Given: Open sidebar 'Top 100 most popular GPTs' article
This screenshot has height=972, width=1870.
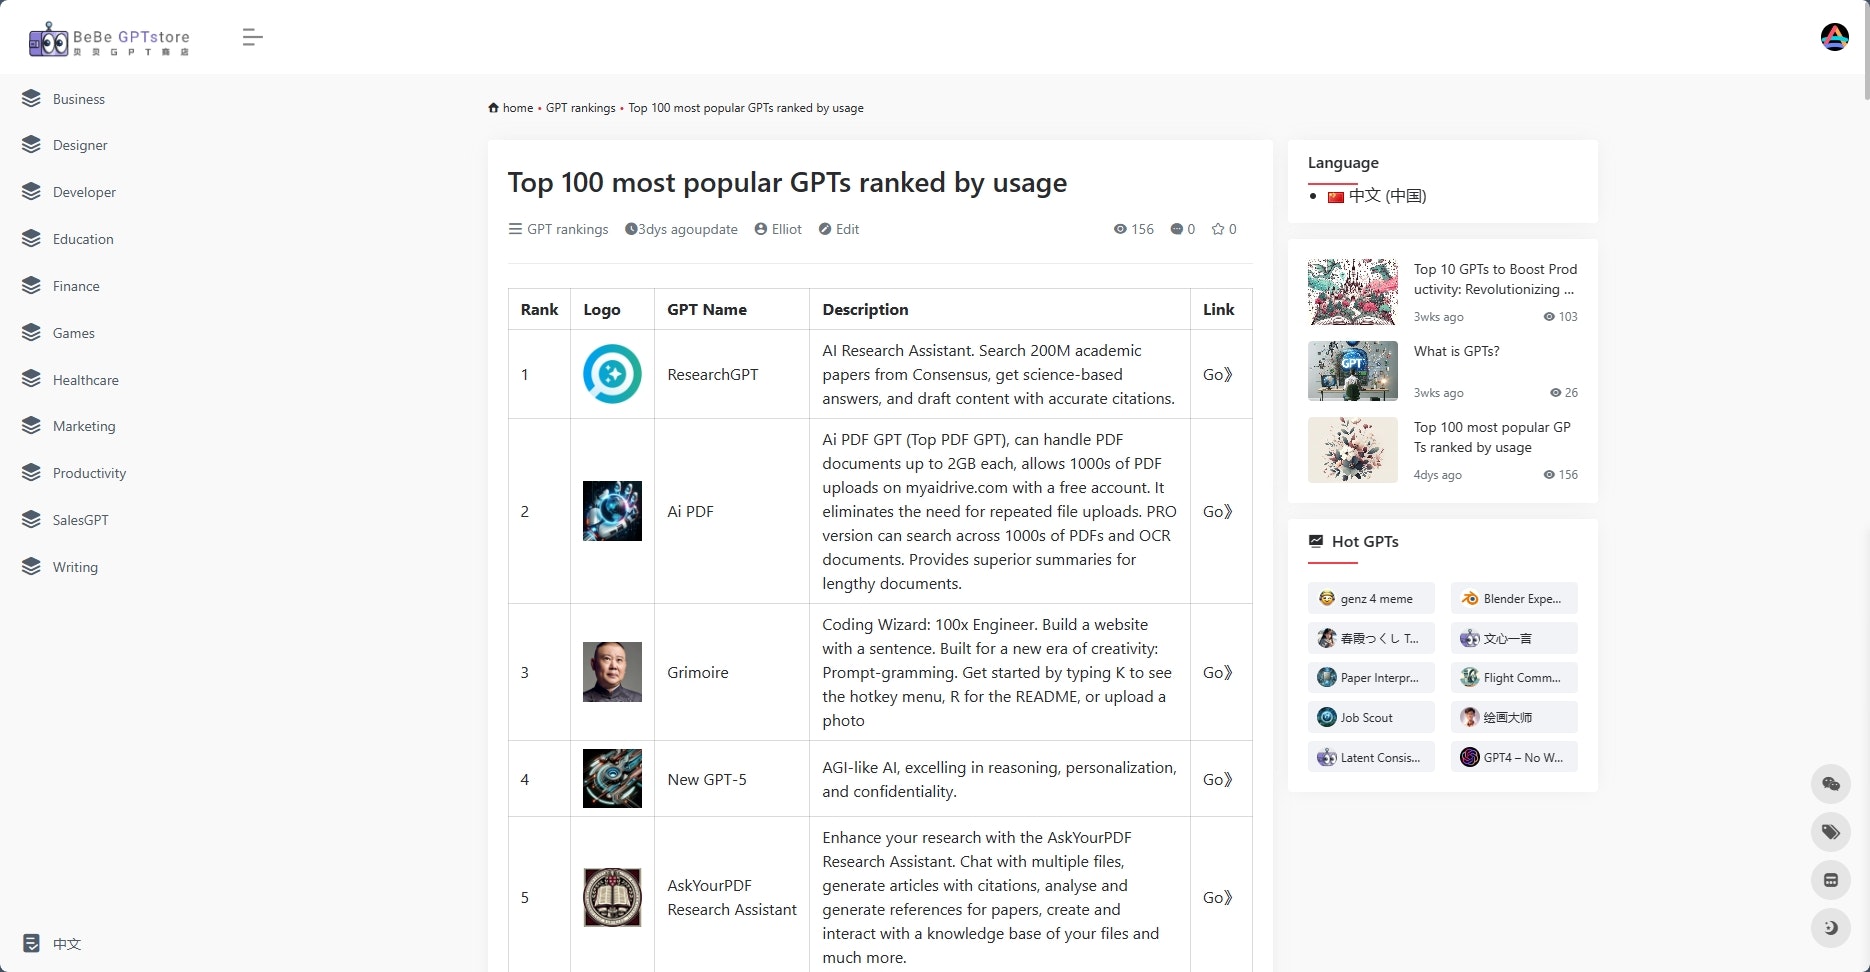Looking at the screenshot, I should tap(1492, 437).
